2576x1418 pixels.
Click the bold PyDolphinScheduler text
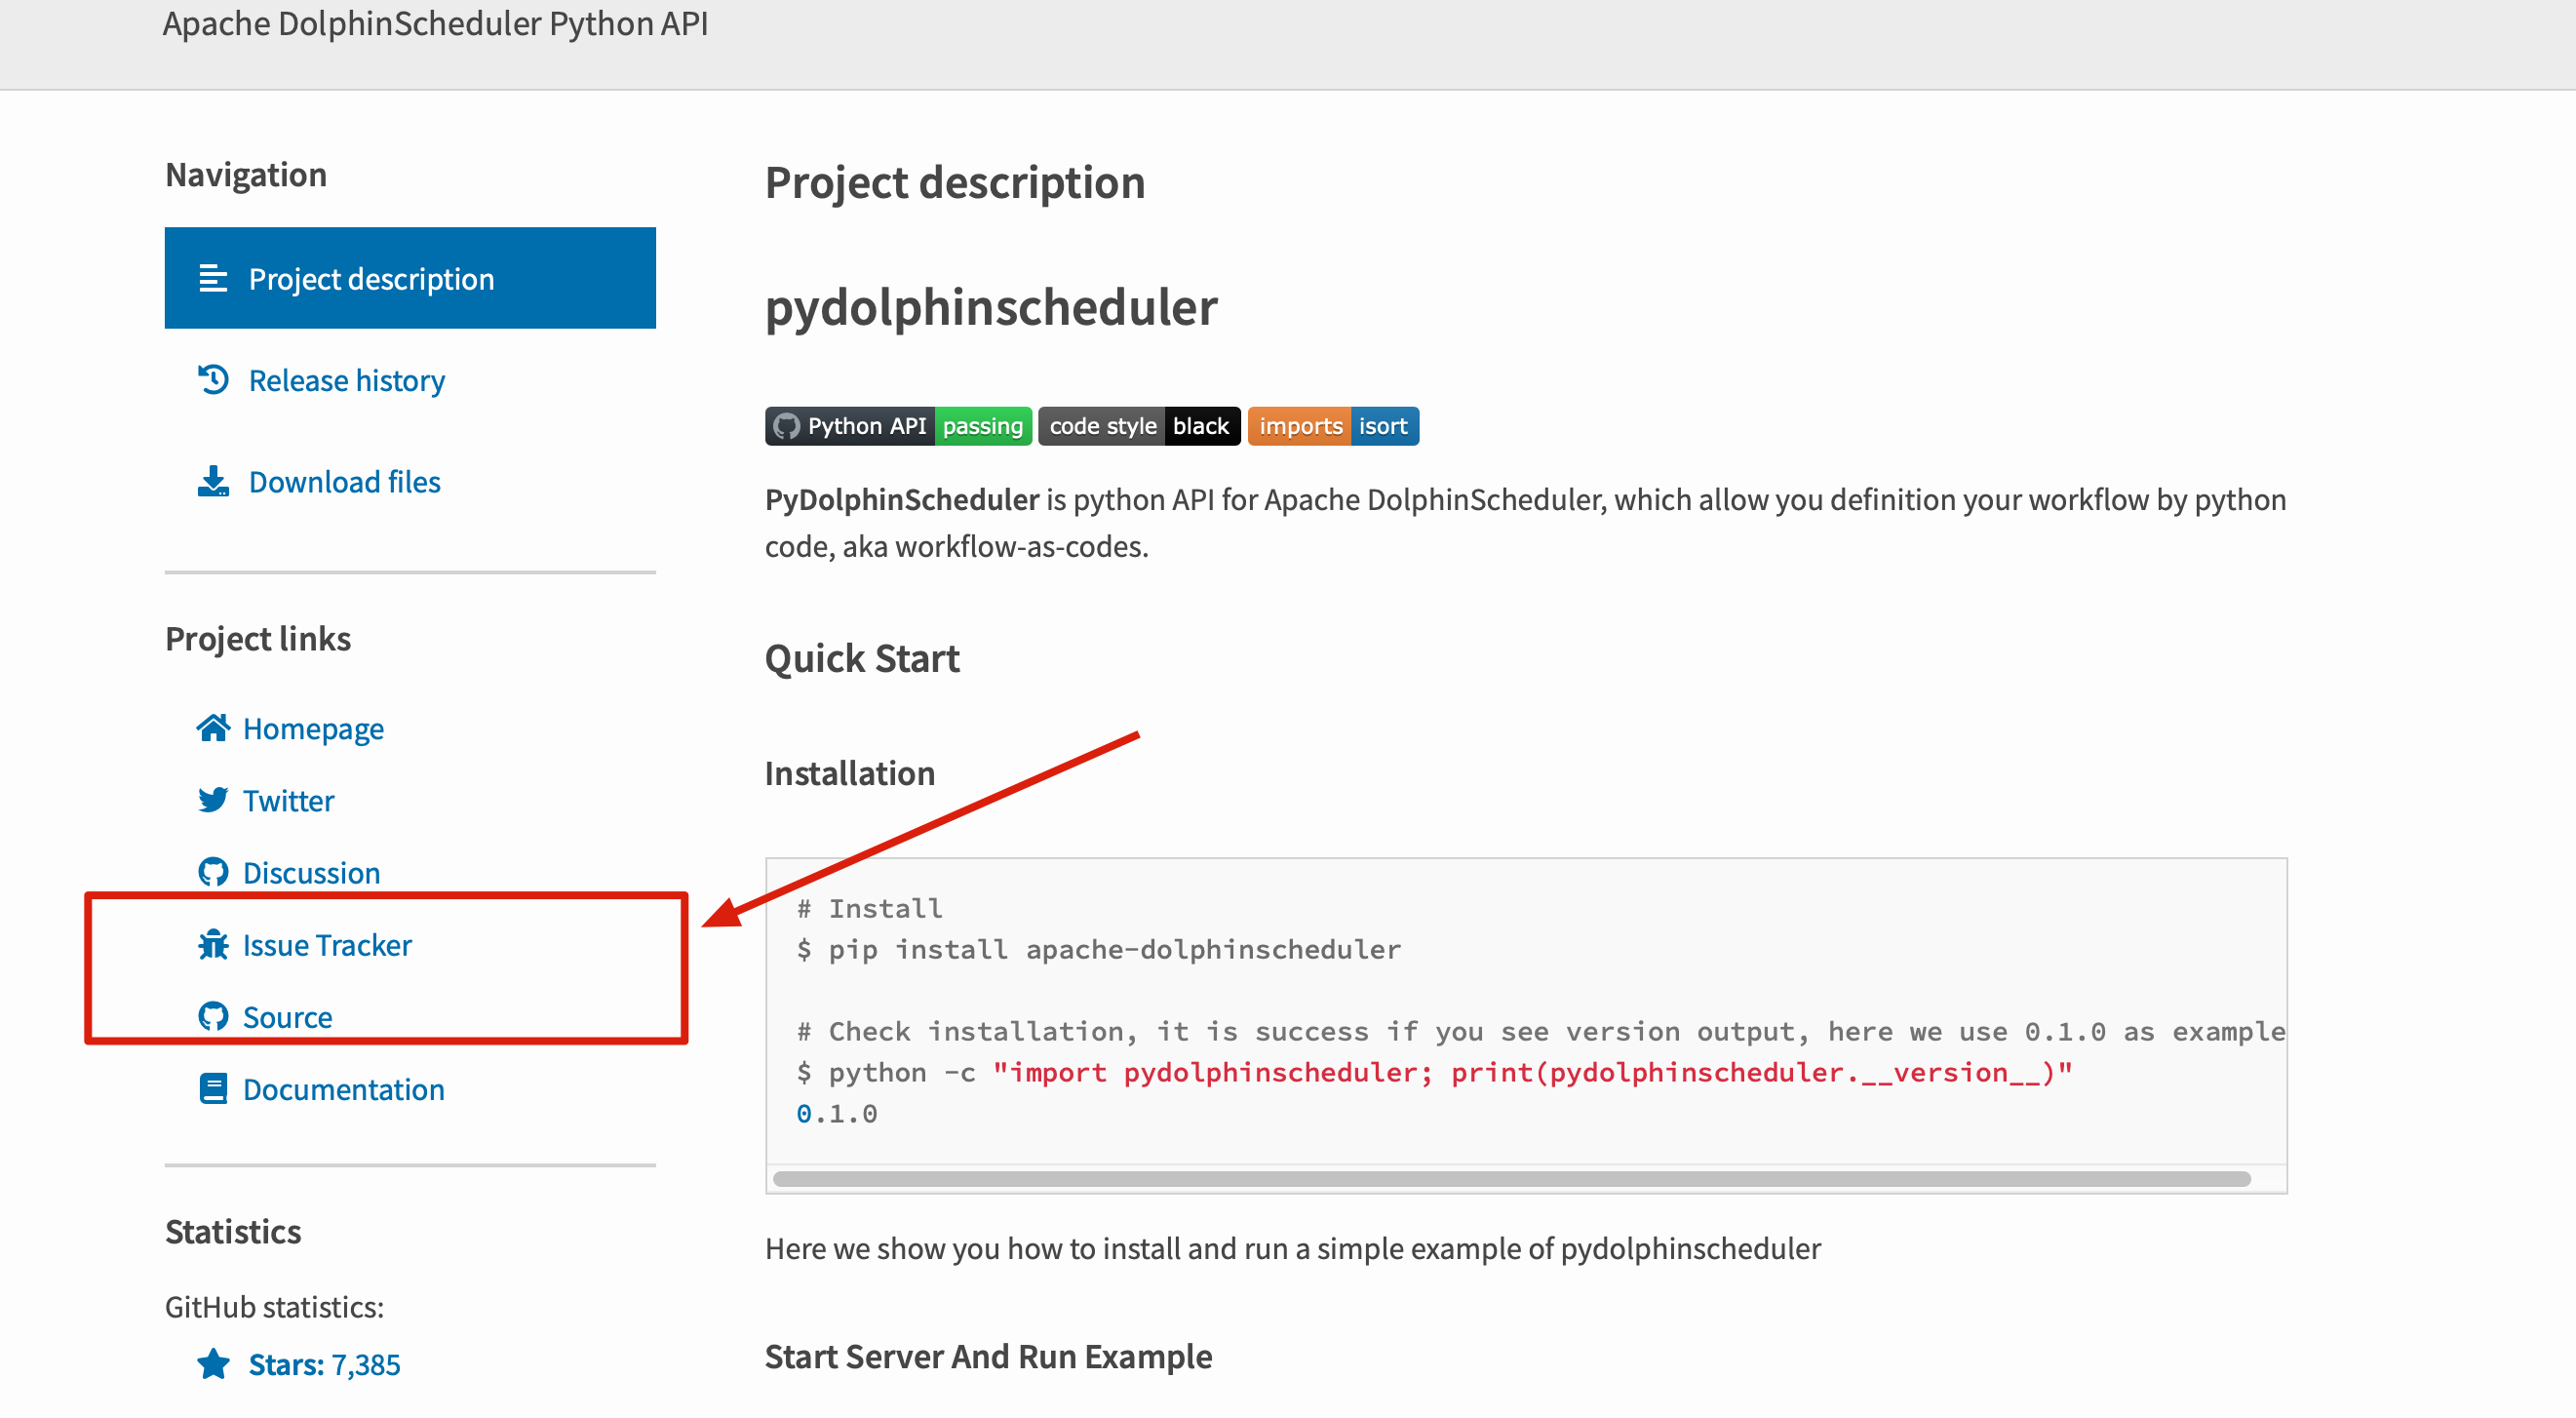(x=902, y=499)
